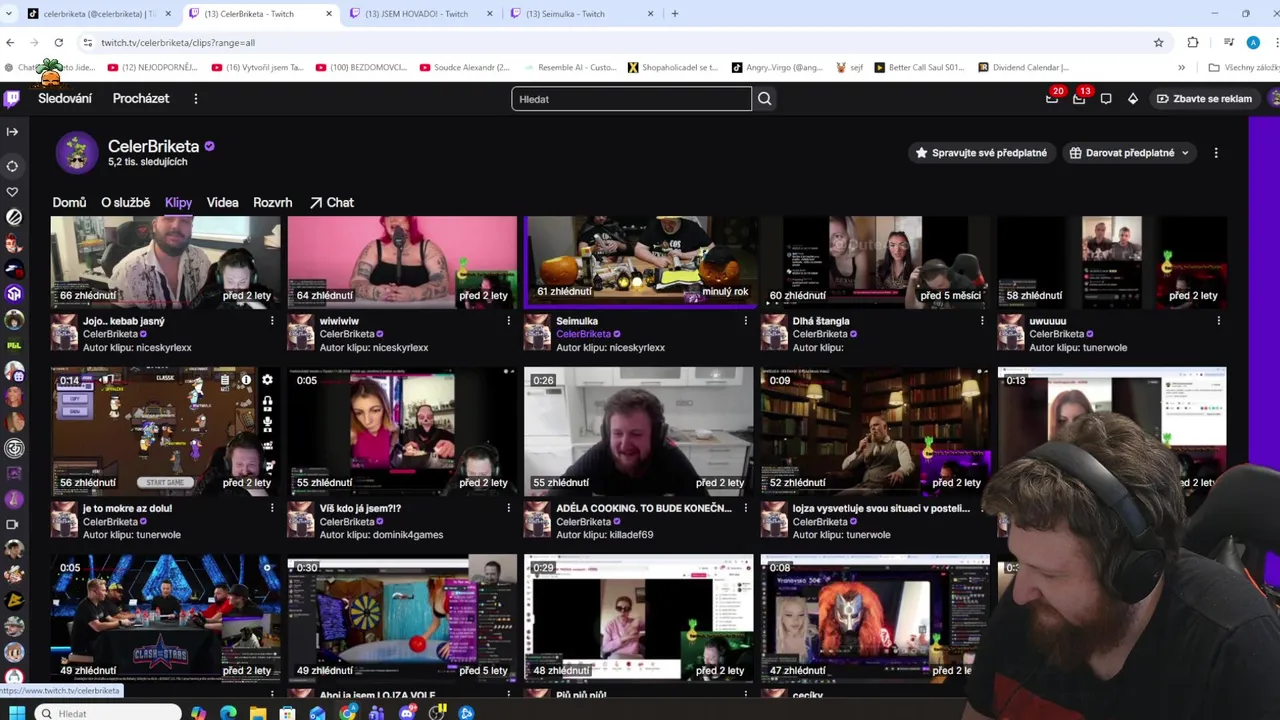Open options for clip 'uwuuuu'
The width and height of the screenshot is (1280, 720).
pos(1218,321)
